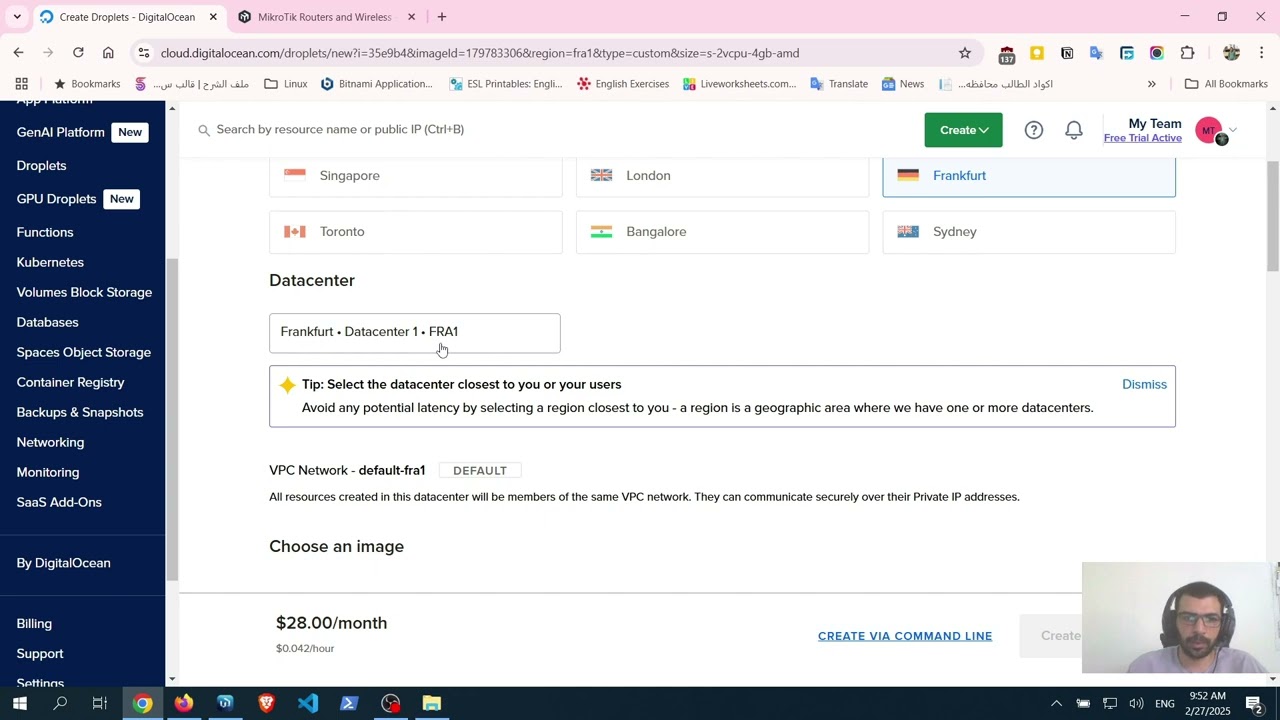Image resolution: width=1280 pixels, height=720 pixels.
Task: Open the help question mark icon
Action: (x=1034, y=130)
